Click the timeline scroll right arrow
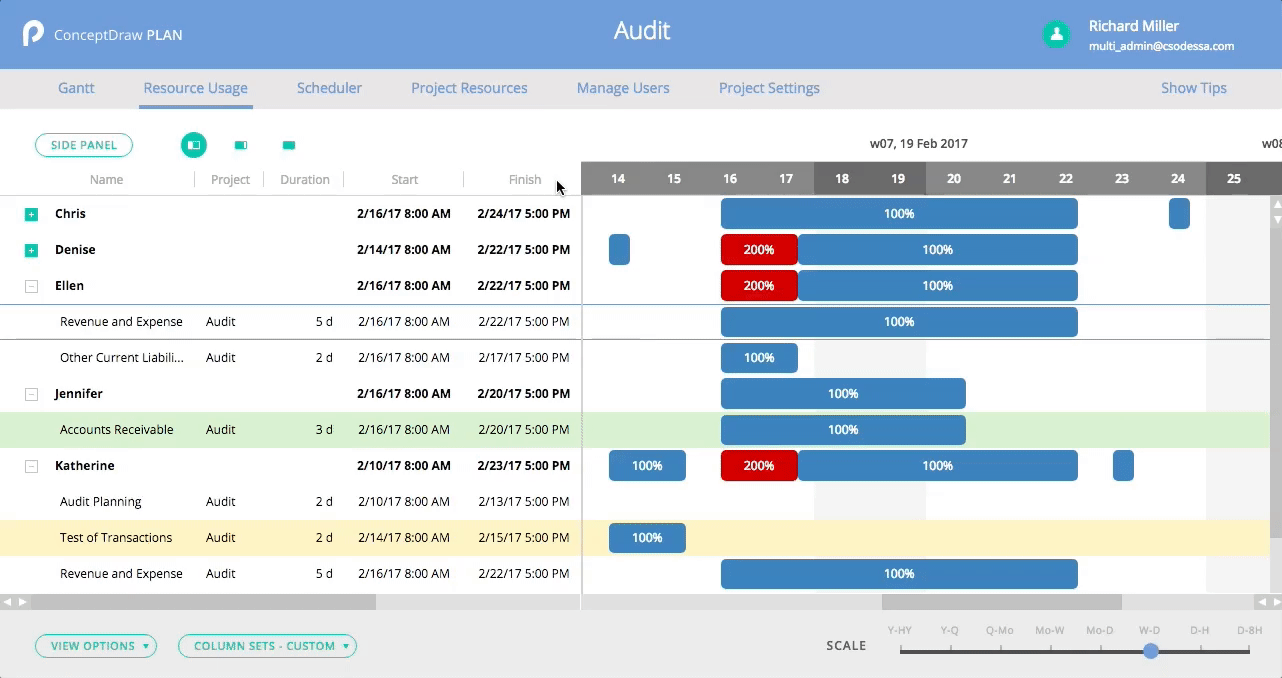Image resolution: width=1282 pixels, height=678 pixels. click(1275, 602)
